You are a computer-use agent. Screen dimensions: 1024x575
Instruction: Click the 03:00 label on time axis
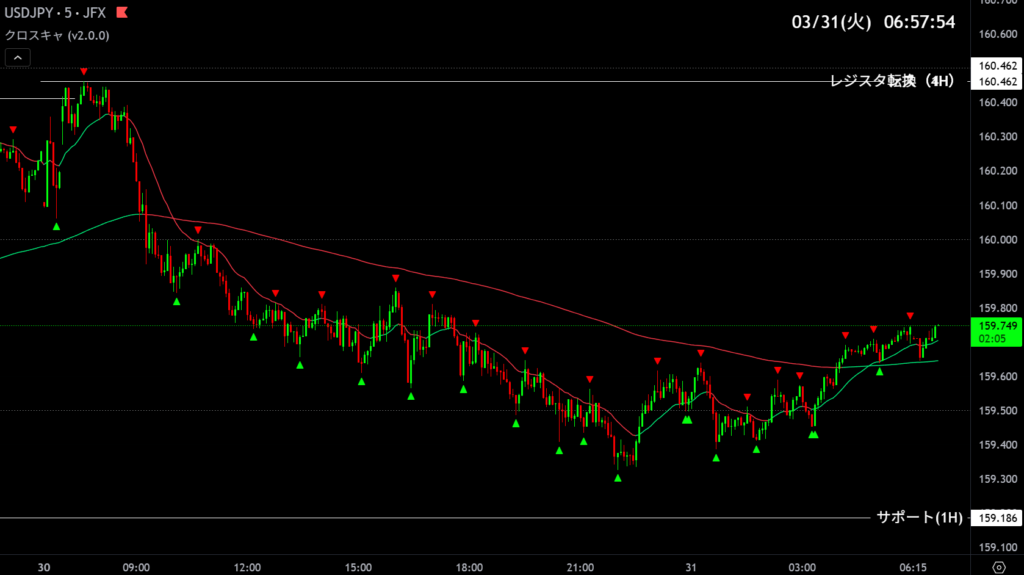pos(802,567)
